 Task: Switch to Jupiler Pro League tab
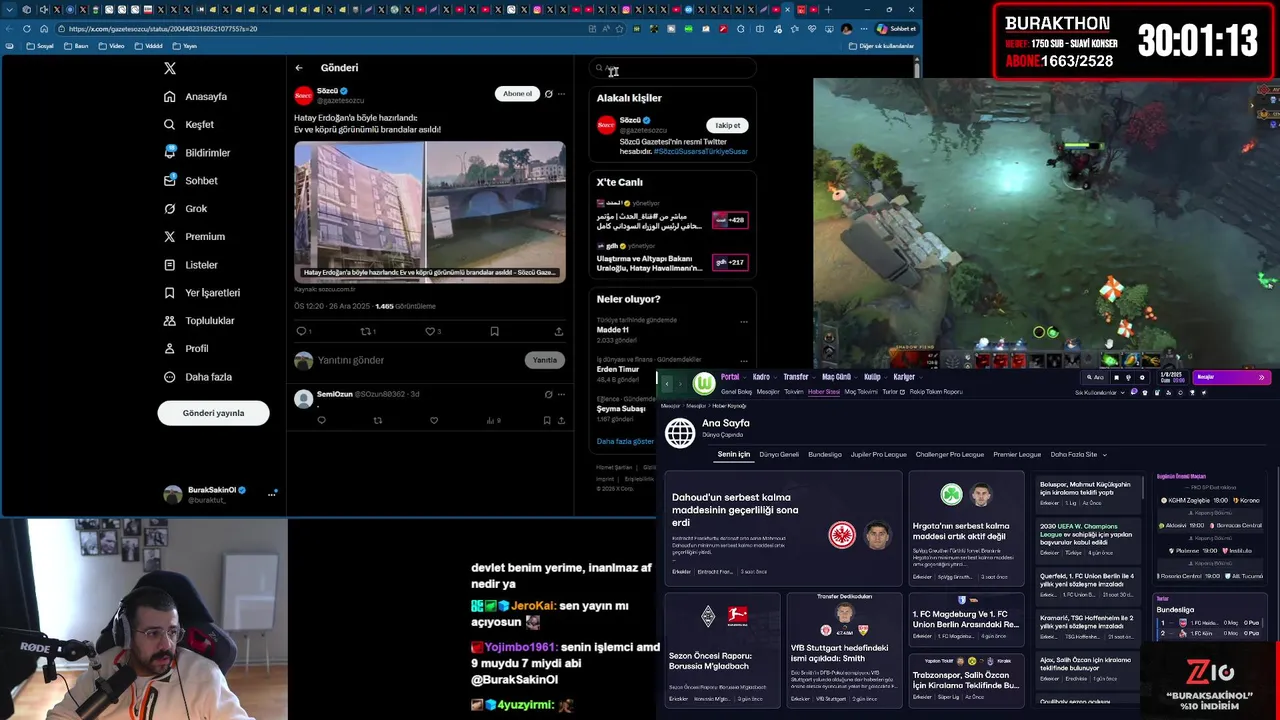(x=878, y=455)
